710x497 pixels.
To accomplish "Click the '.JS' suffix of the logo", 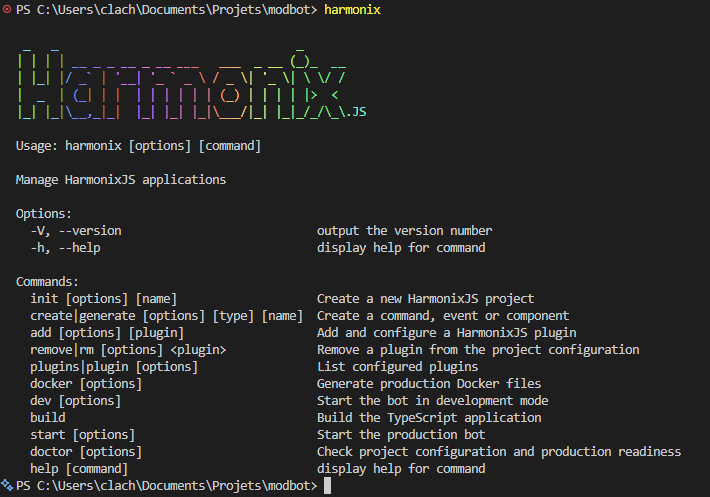I will pos(354,111).
